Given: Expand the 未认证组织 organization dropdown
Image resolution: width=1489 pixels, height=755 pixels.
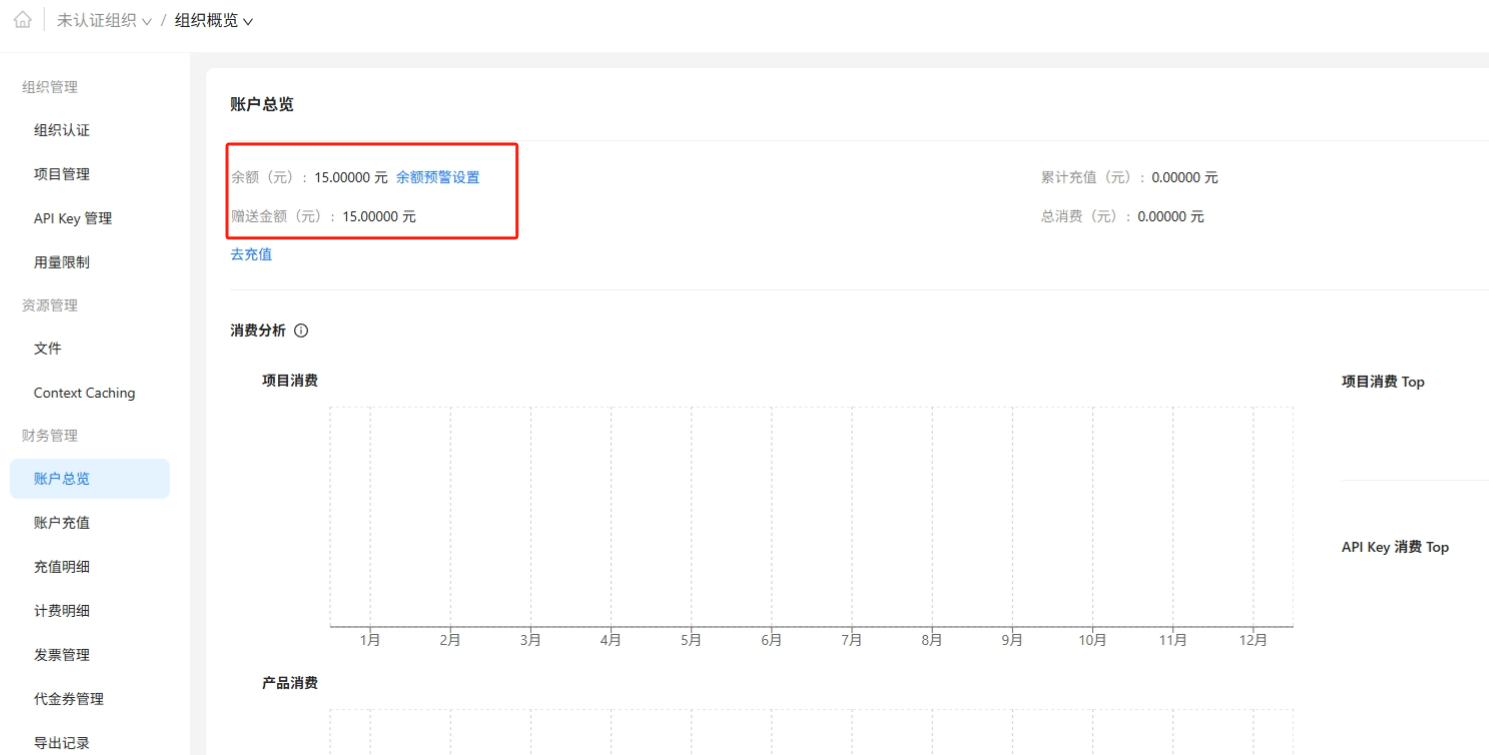Looking at the screenshot, I should [x=104, y=21].
